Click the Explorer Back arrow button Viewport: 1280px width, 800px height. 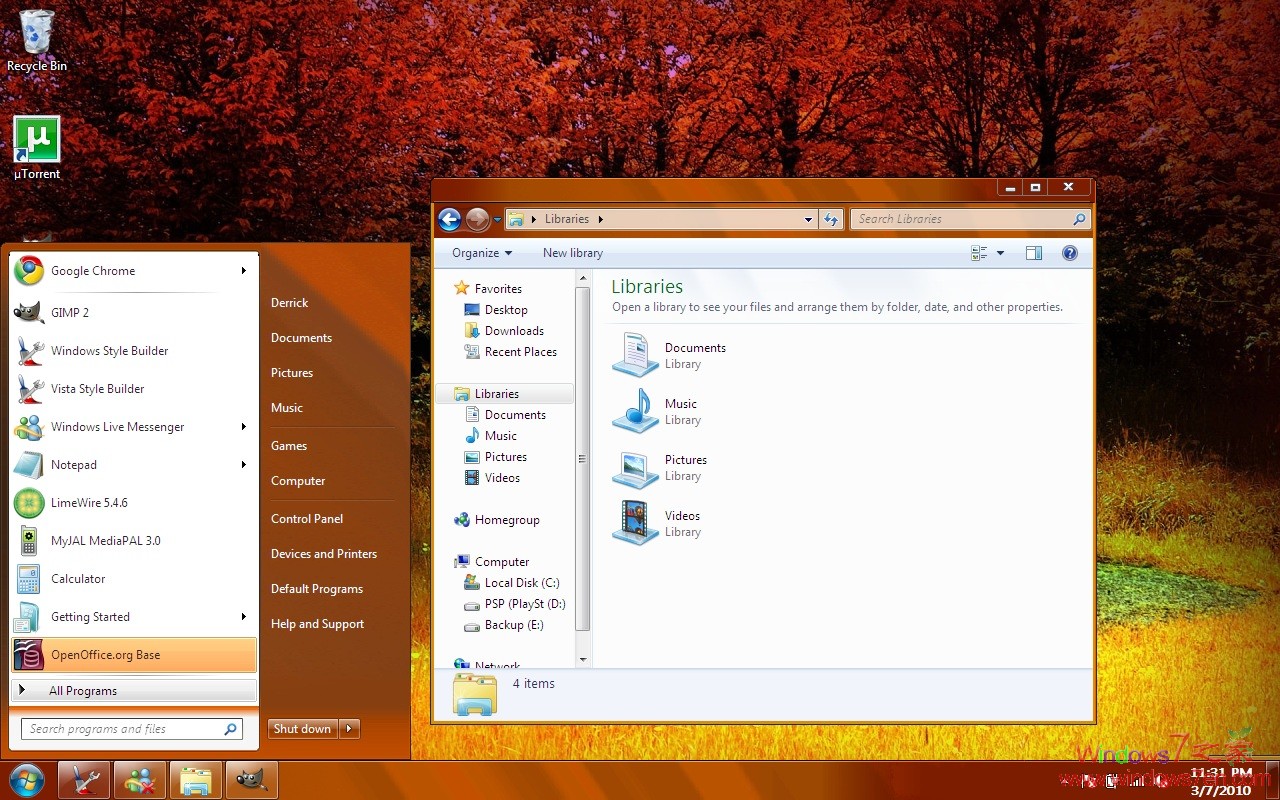click(x=450, y=219)
